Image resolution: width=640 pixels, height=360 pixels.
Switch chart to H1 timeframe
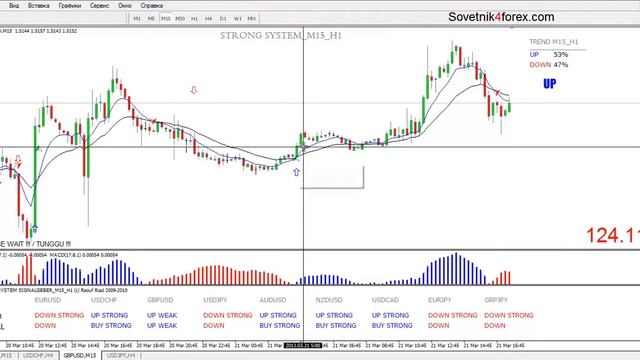click(x=194, y=18)
